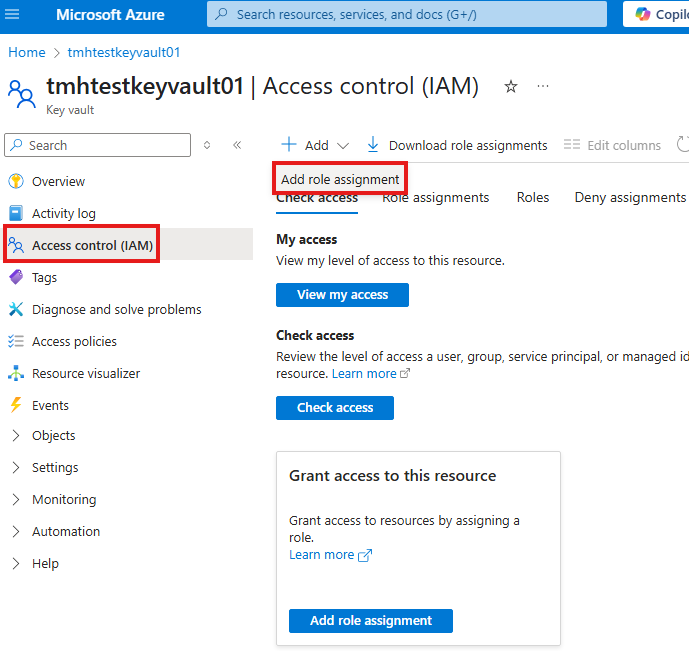The height and width of the screenshot is (651, 689).
Task: Switch to the Roles tab
Action: 533,198
